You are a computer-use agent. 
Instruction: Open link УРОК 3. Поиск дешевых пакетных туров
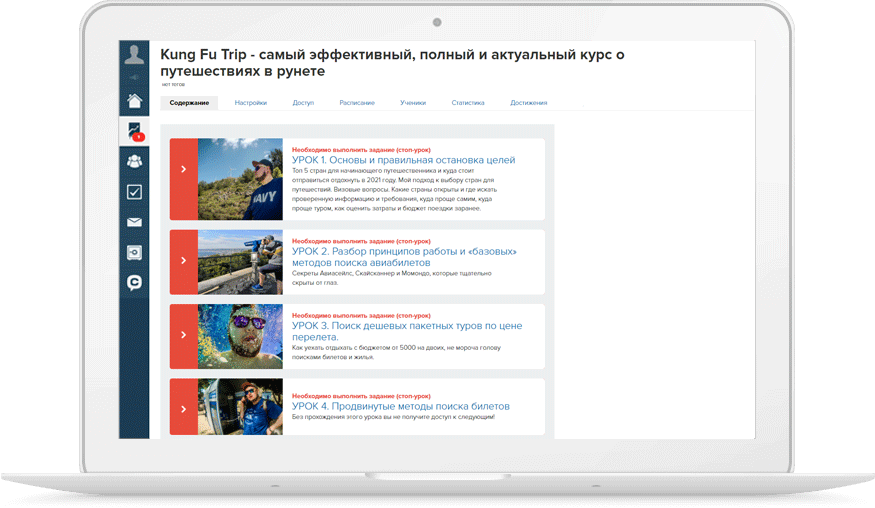[x=407, y=331]
